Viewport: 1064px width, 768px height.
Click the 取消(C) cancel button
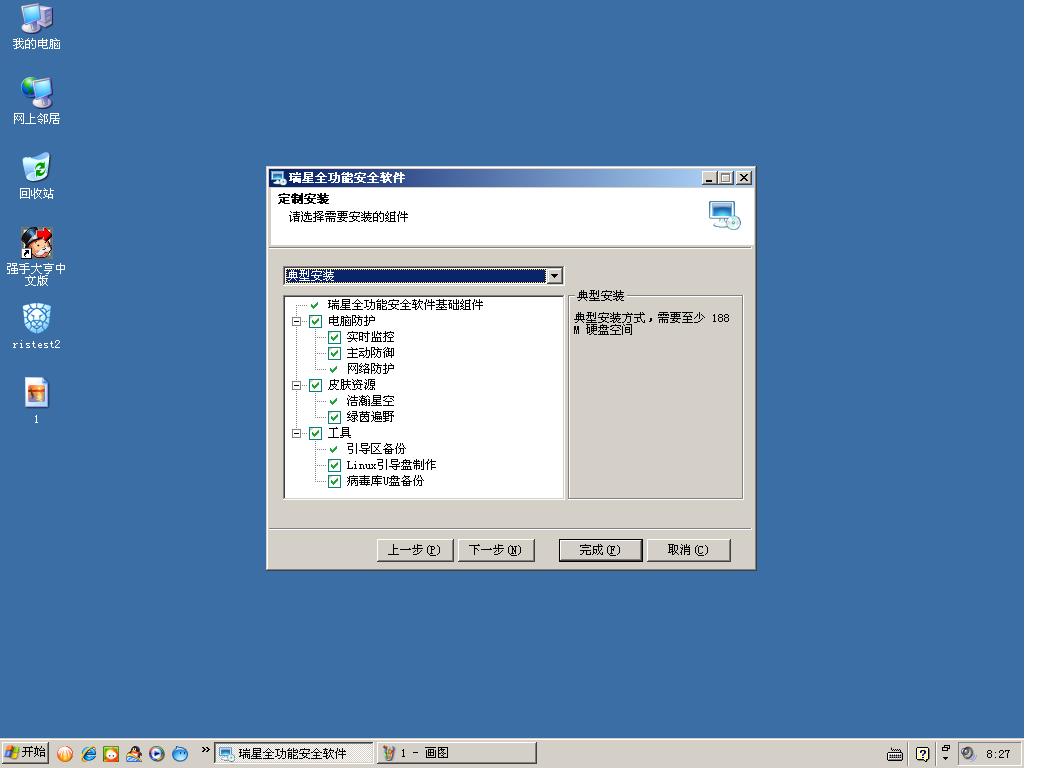(689, 550)
